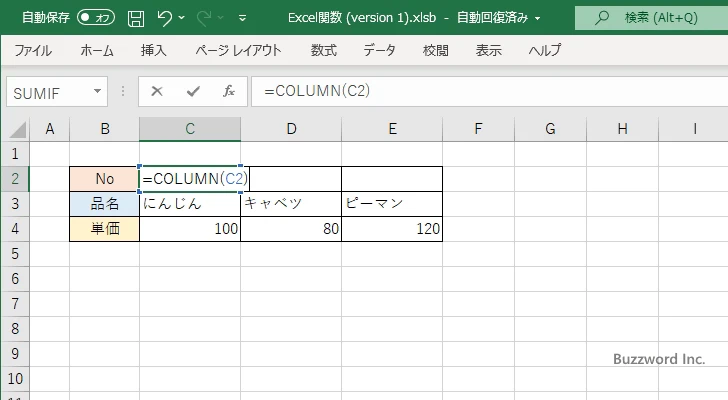Click in the formula bar text
Screen dimensions: 728x400
(x=489, y=91)
